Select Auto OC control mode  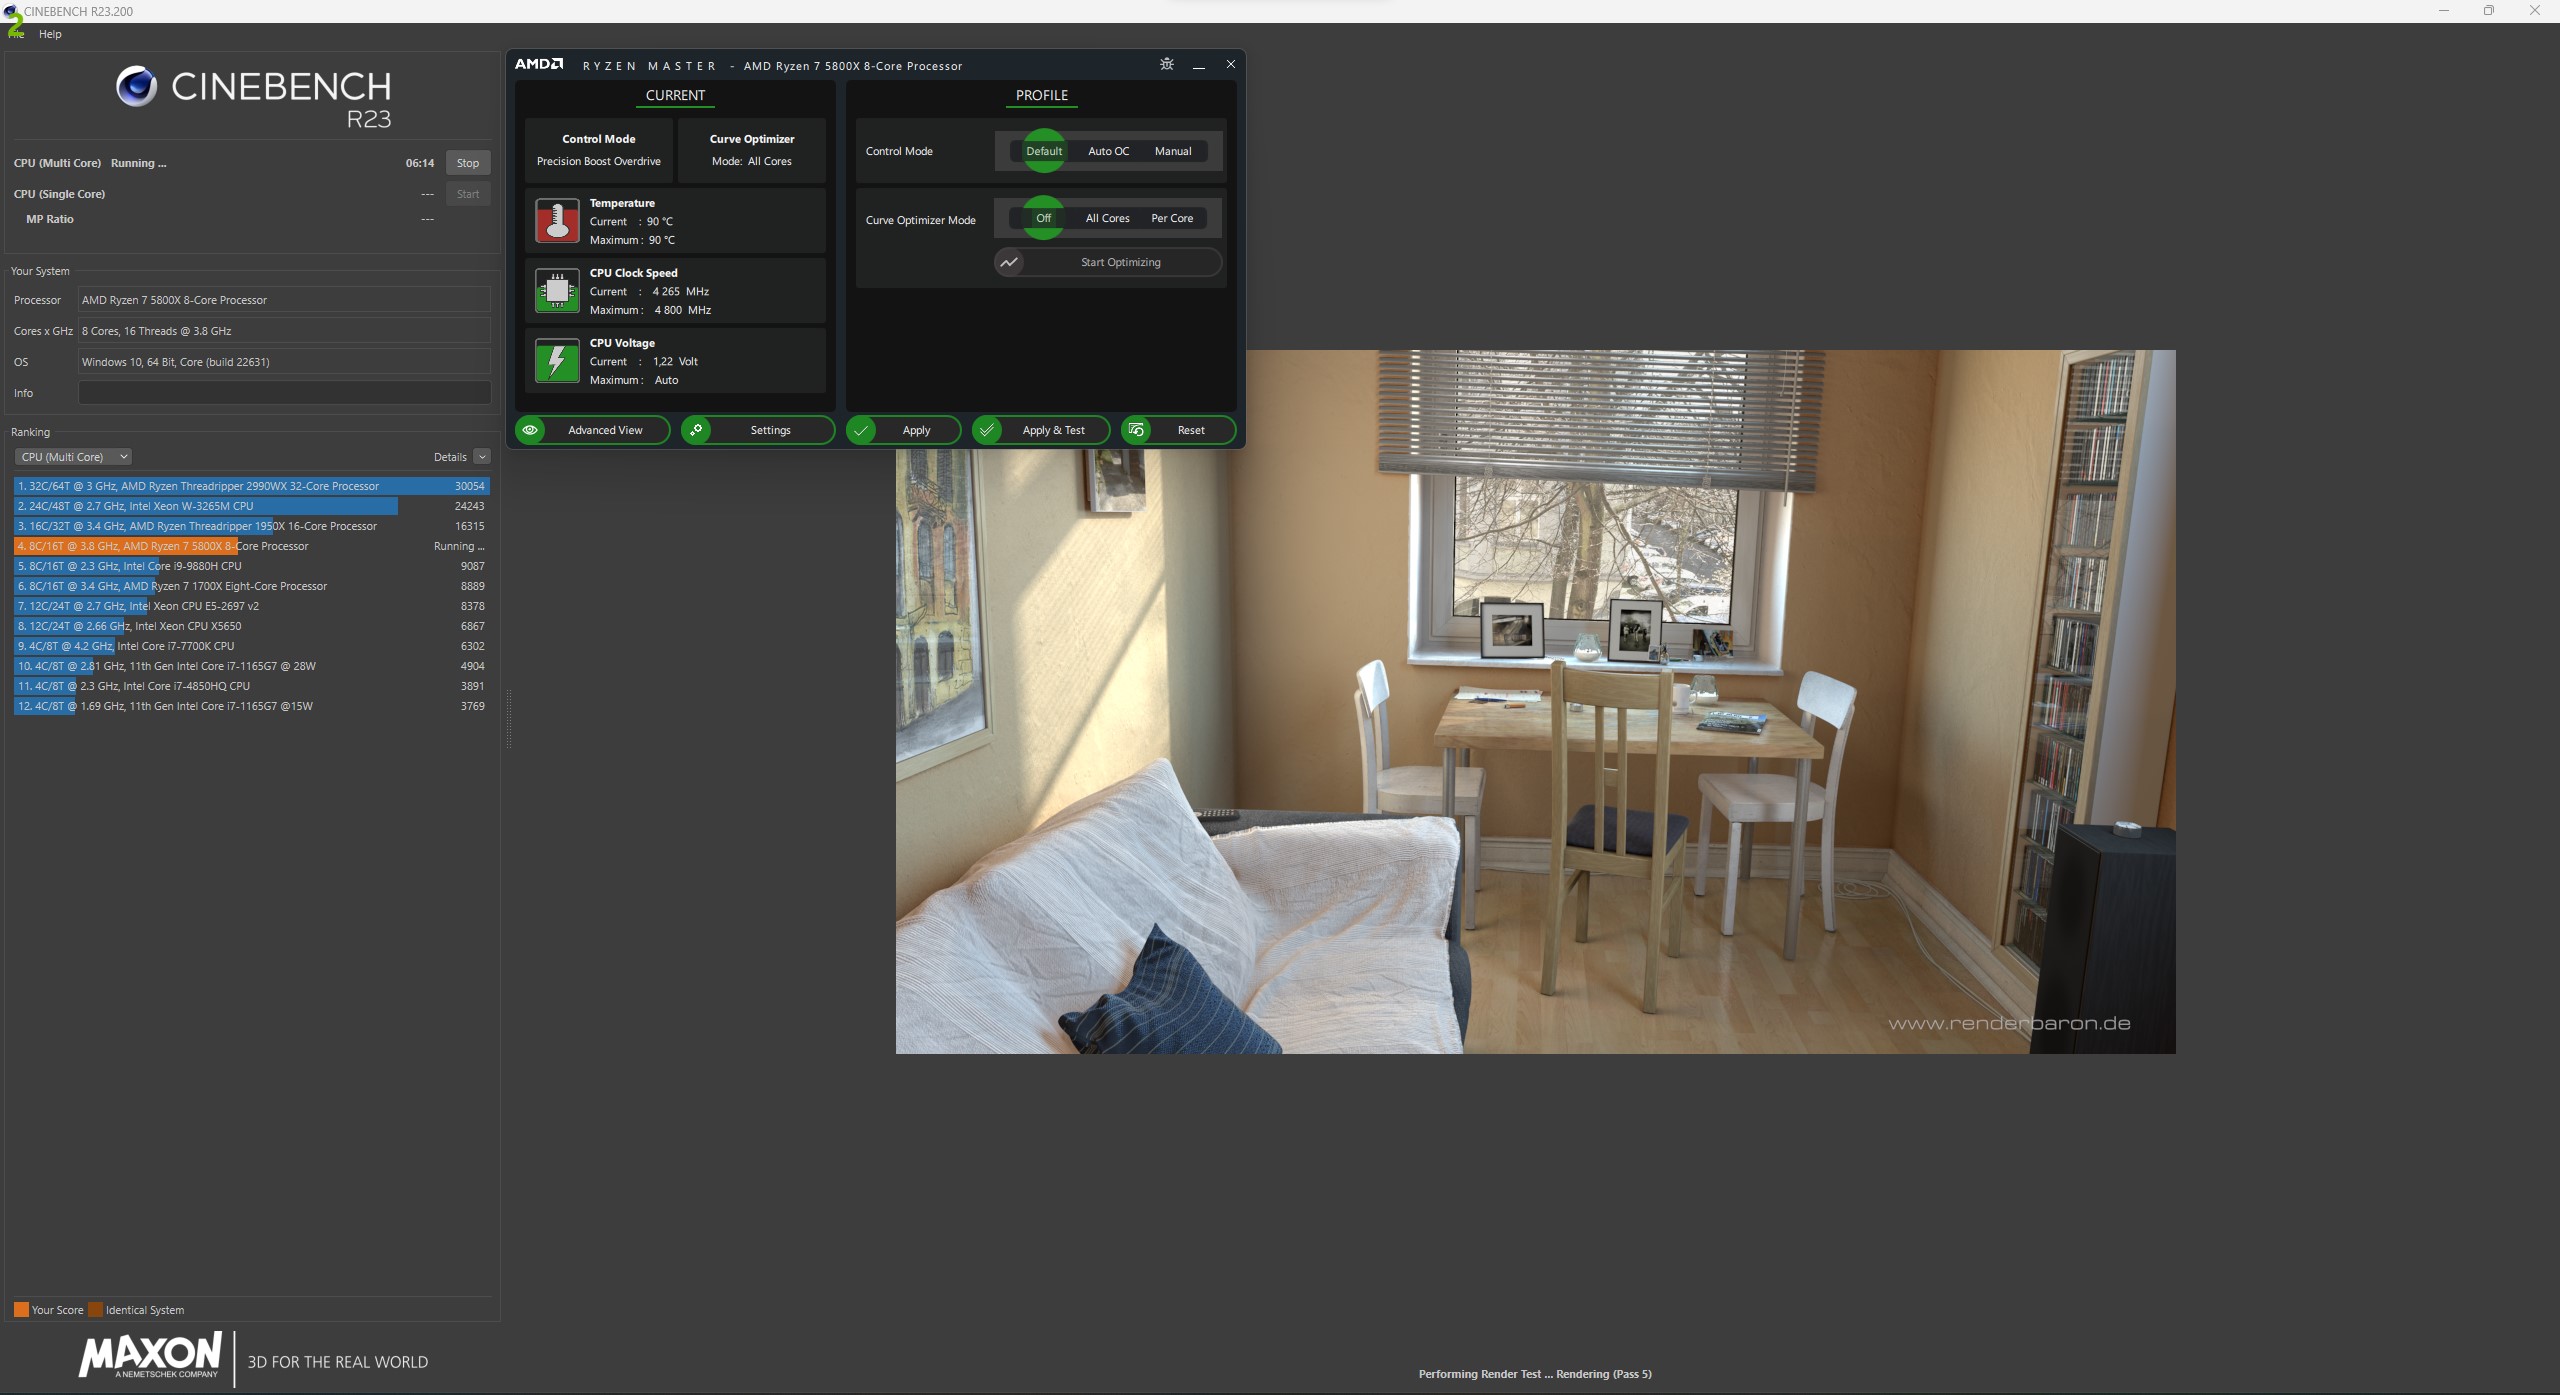[x=1108, y=151]
